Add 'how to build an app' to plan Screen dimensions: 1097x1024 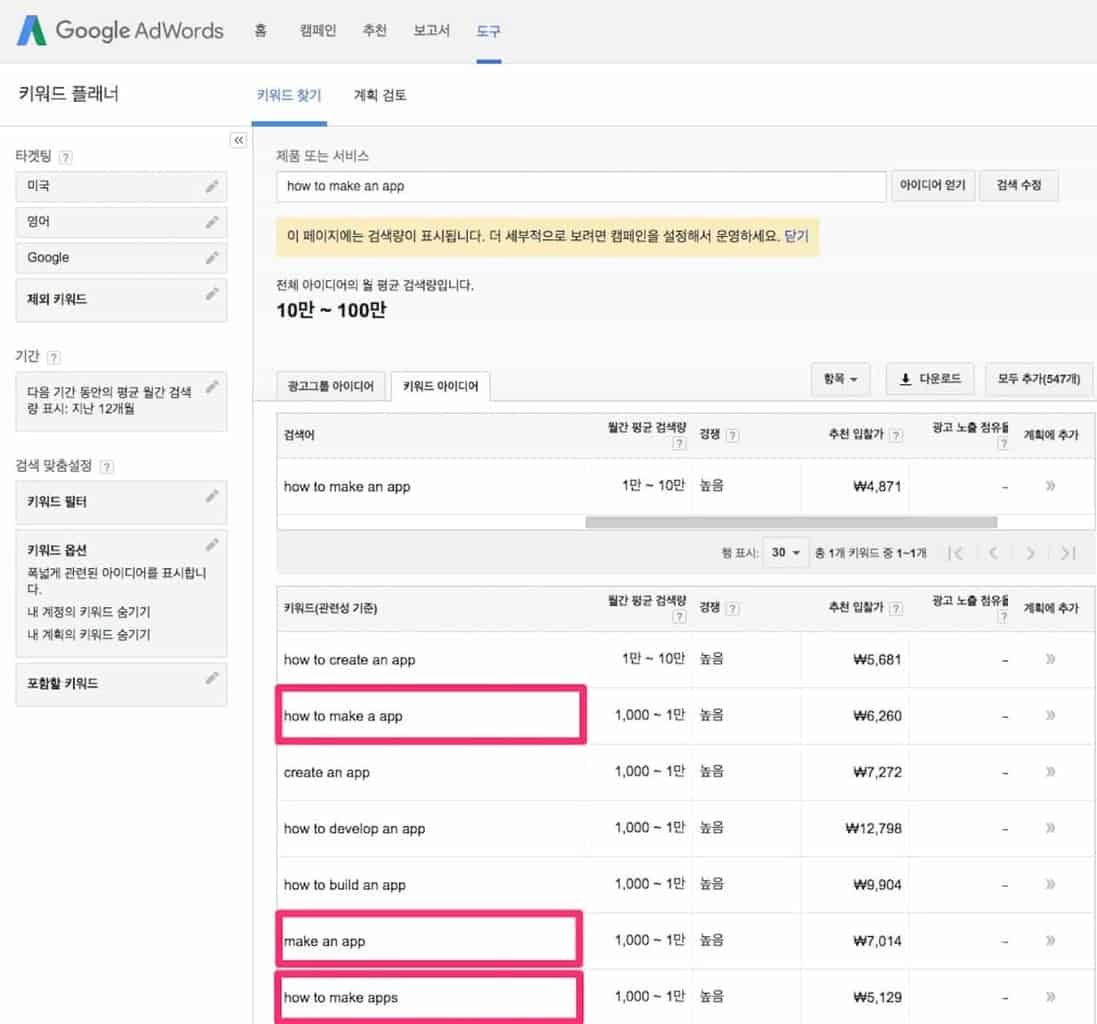(1050, 884)
